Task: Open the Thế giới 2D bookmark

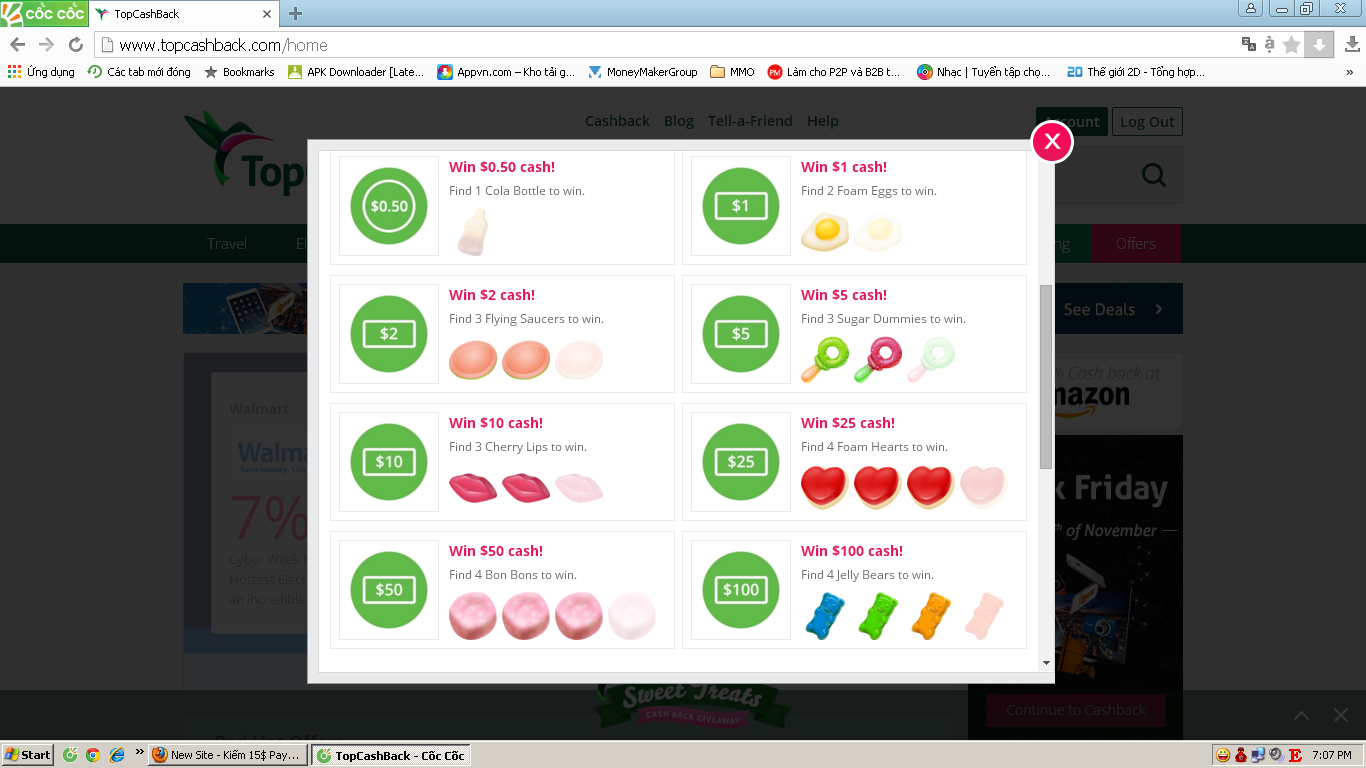Action: 1136,72
